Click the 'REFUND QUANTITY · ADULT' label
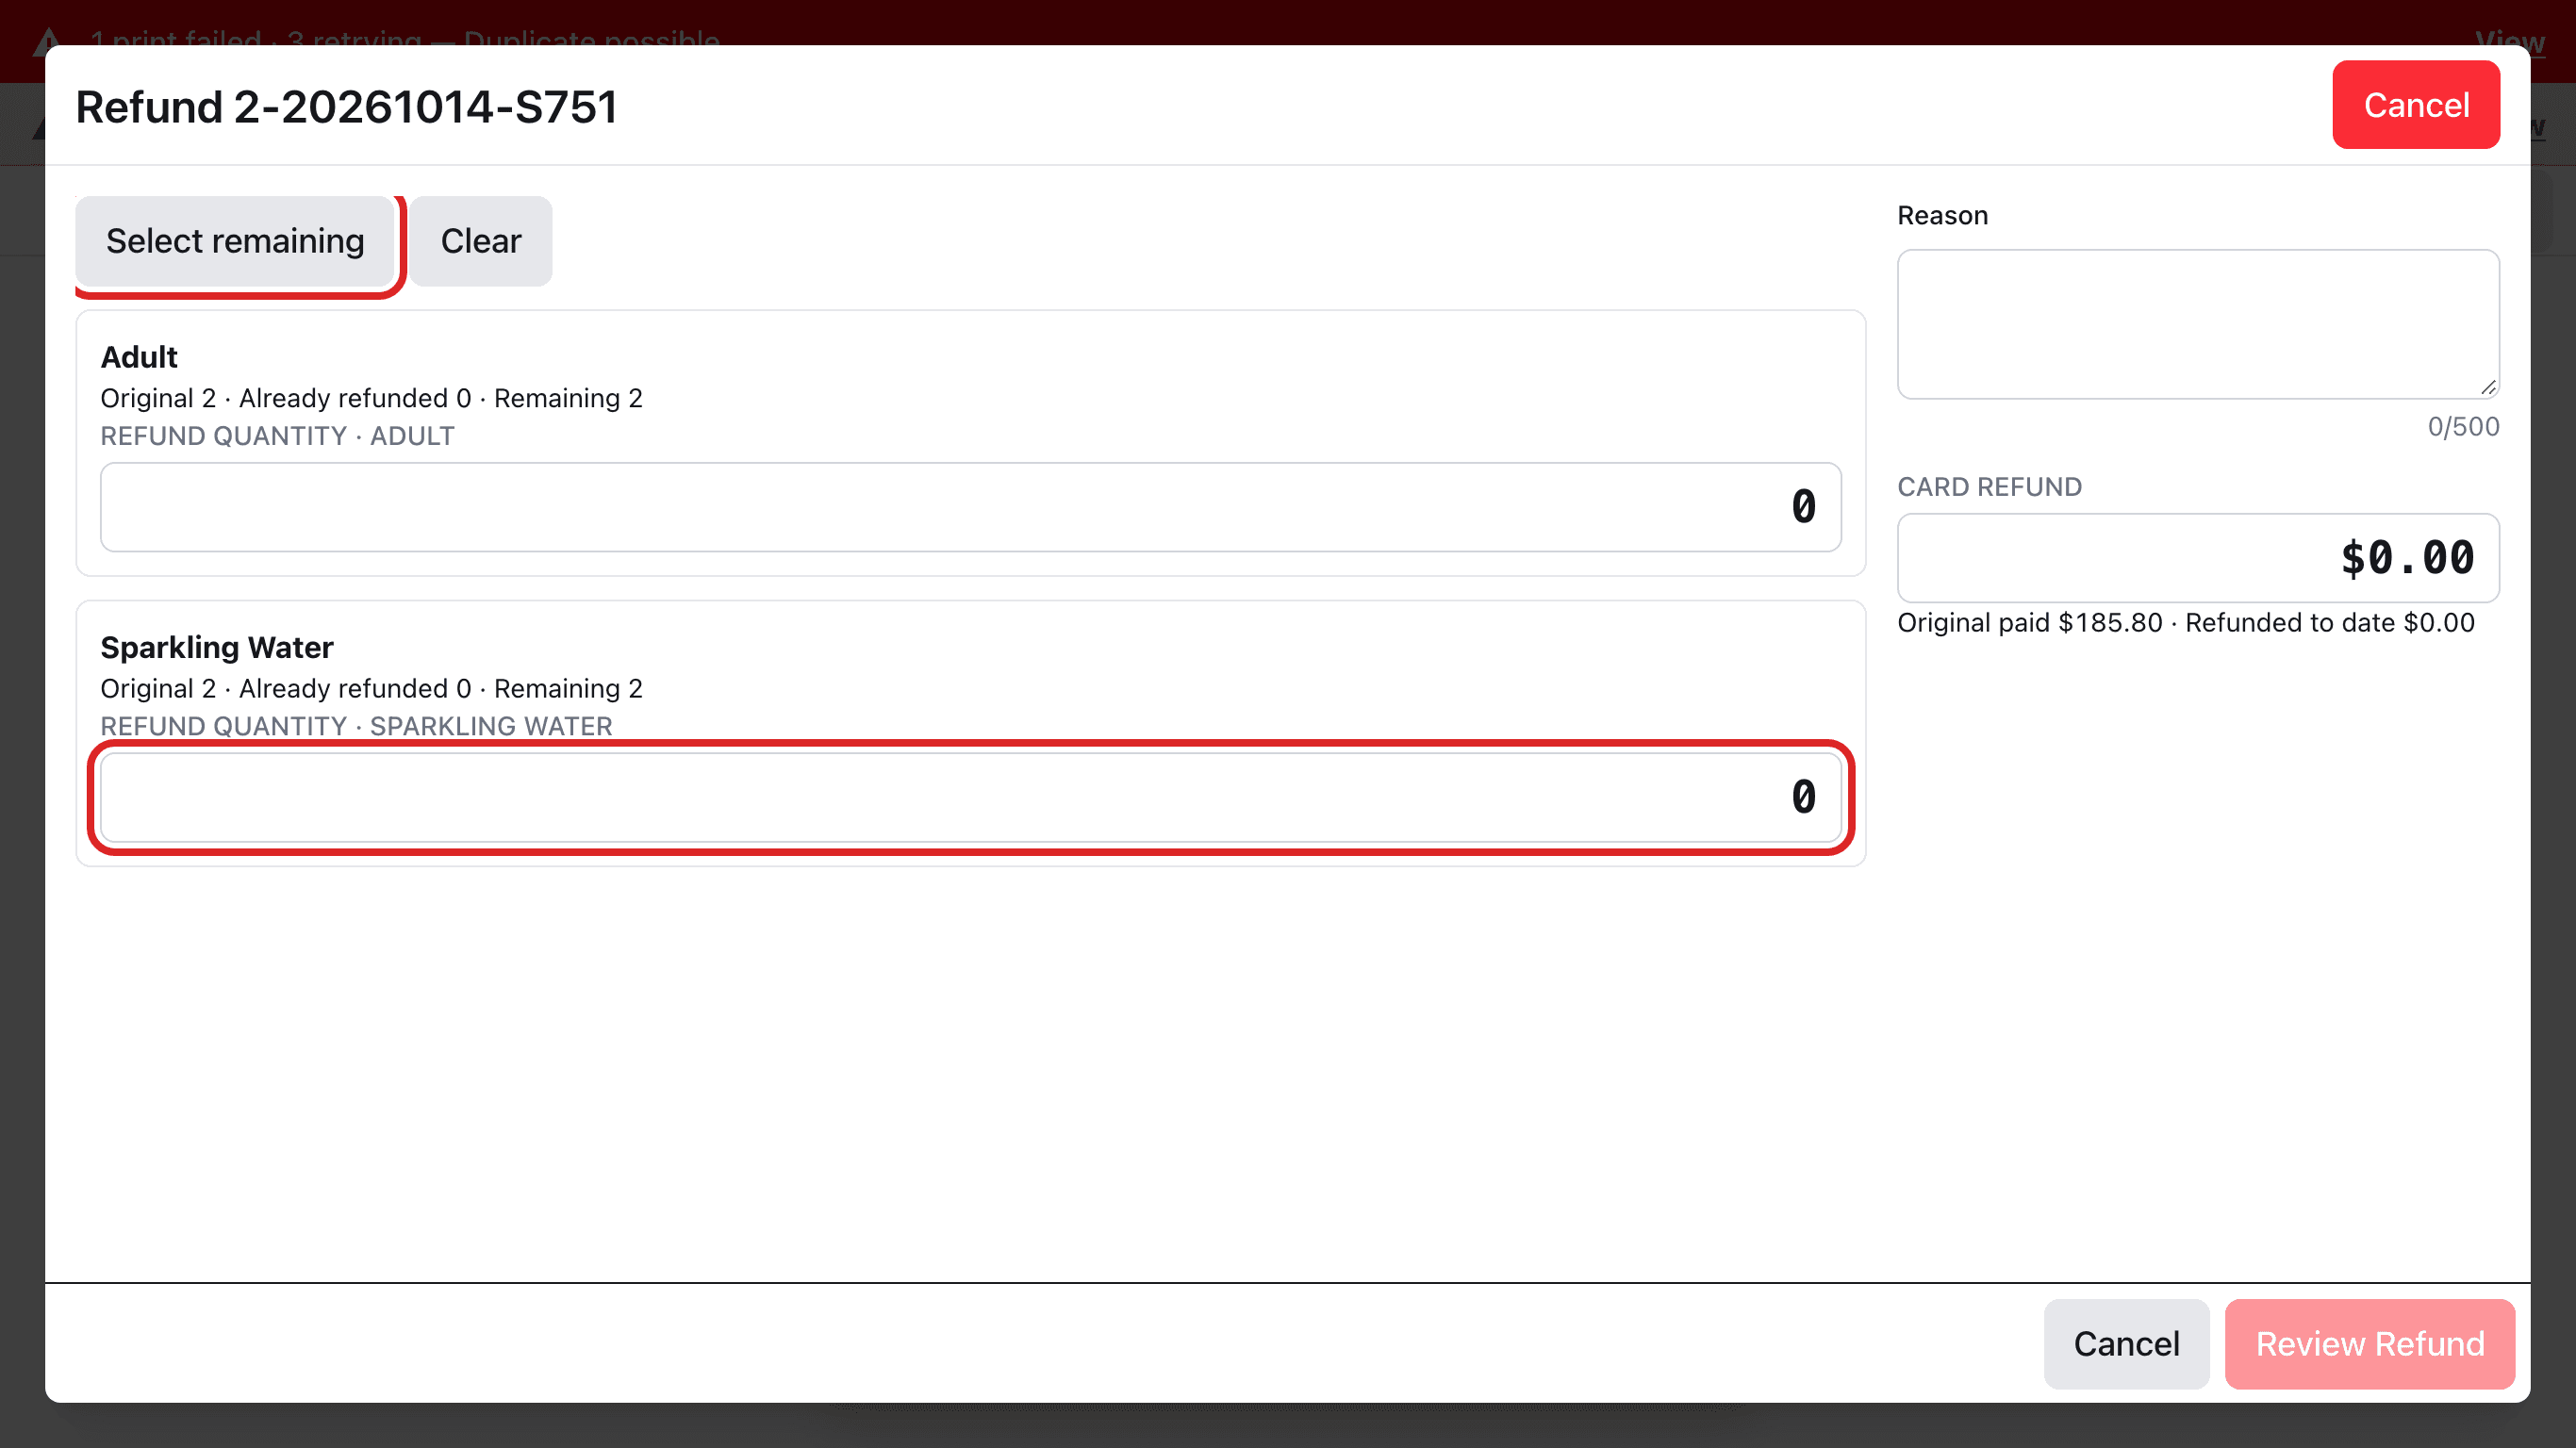This screenshot has height=1448, width=2576. point(277,436)
